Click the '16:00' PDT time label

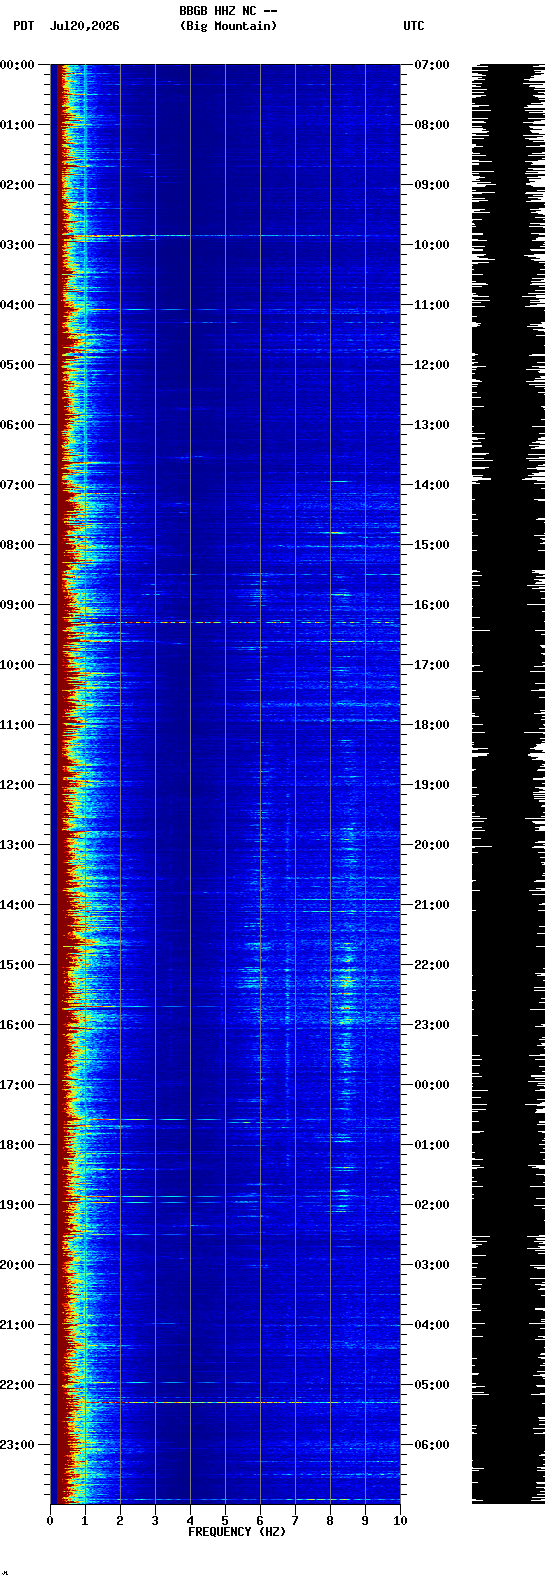pyautogui.click(x=17, y=1025)
